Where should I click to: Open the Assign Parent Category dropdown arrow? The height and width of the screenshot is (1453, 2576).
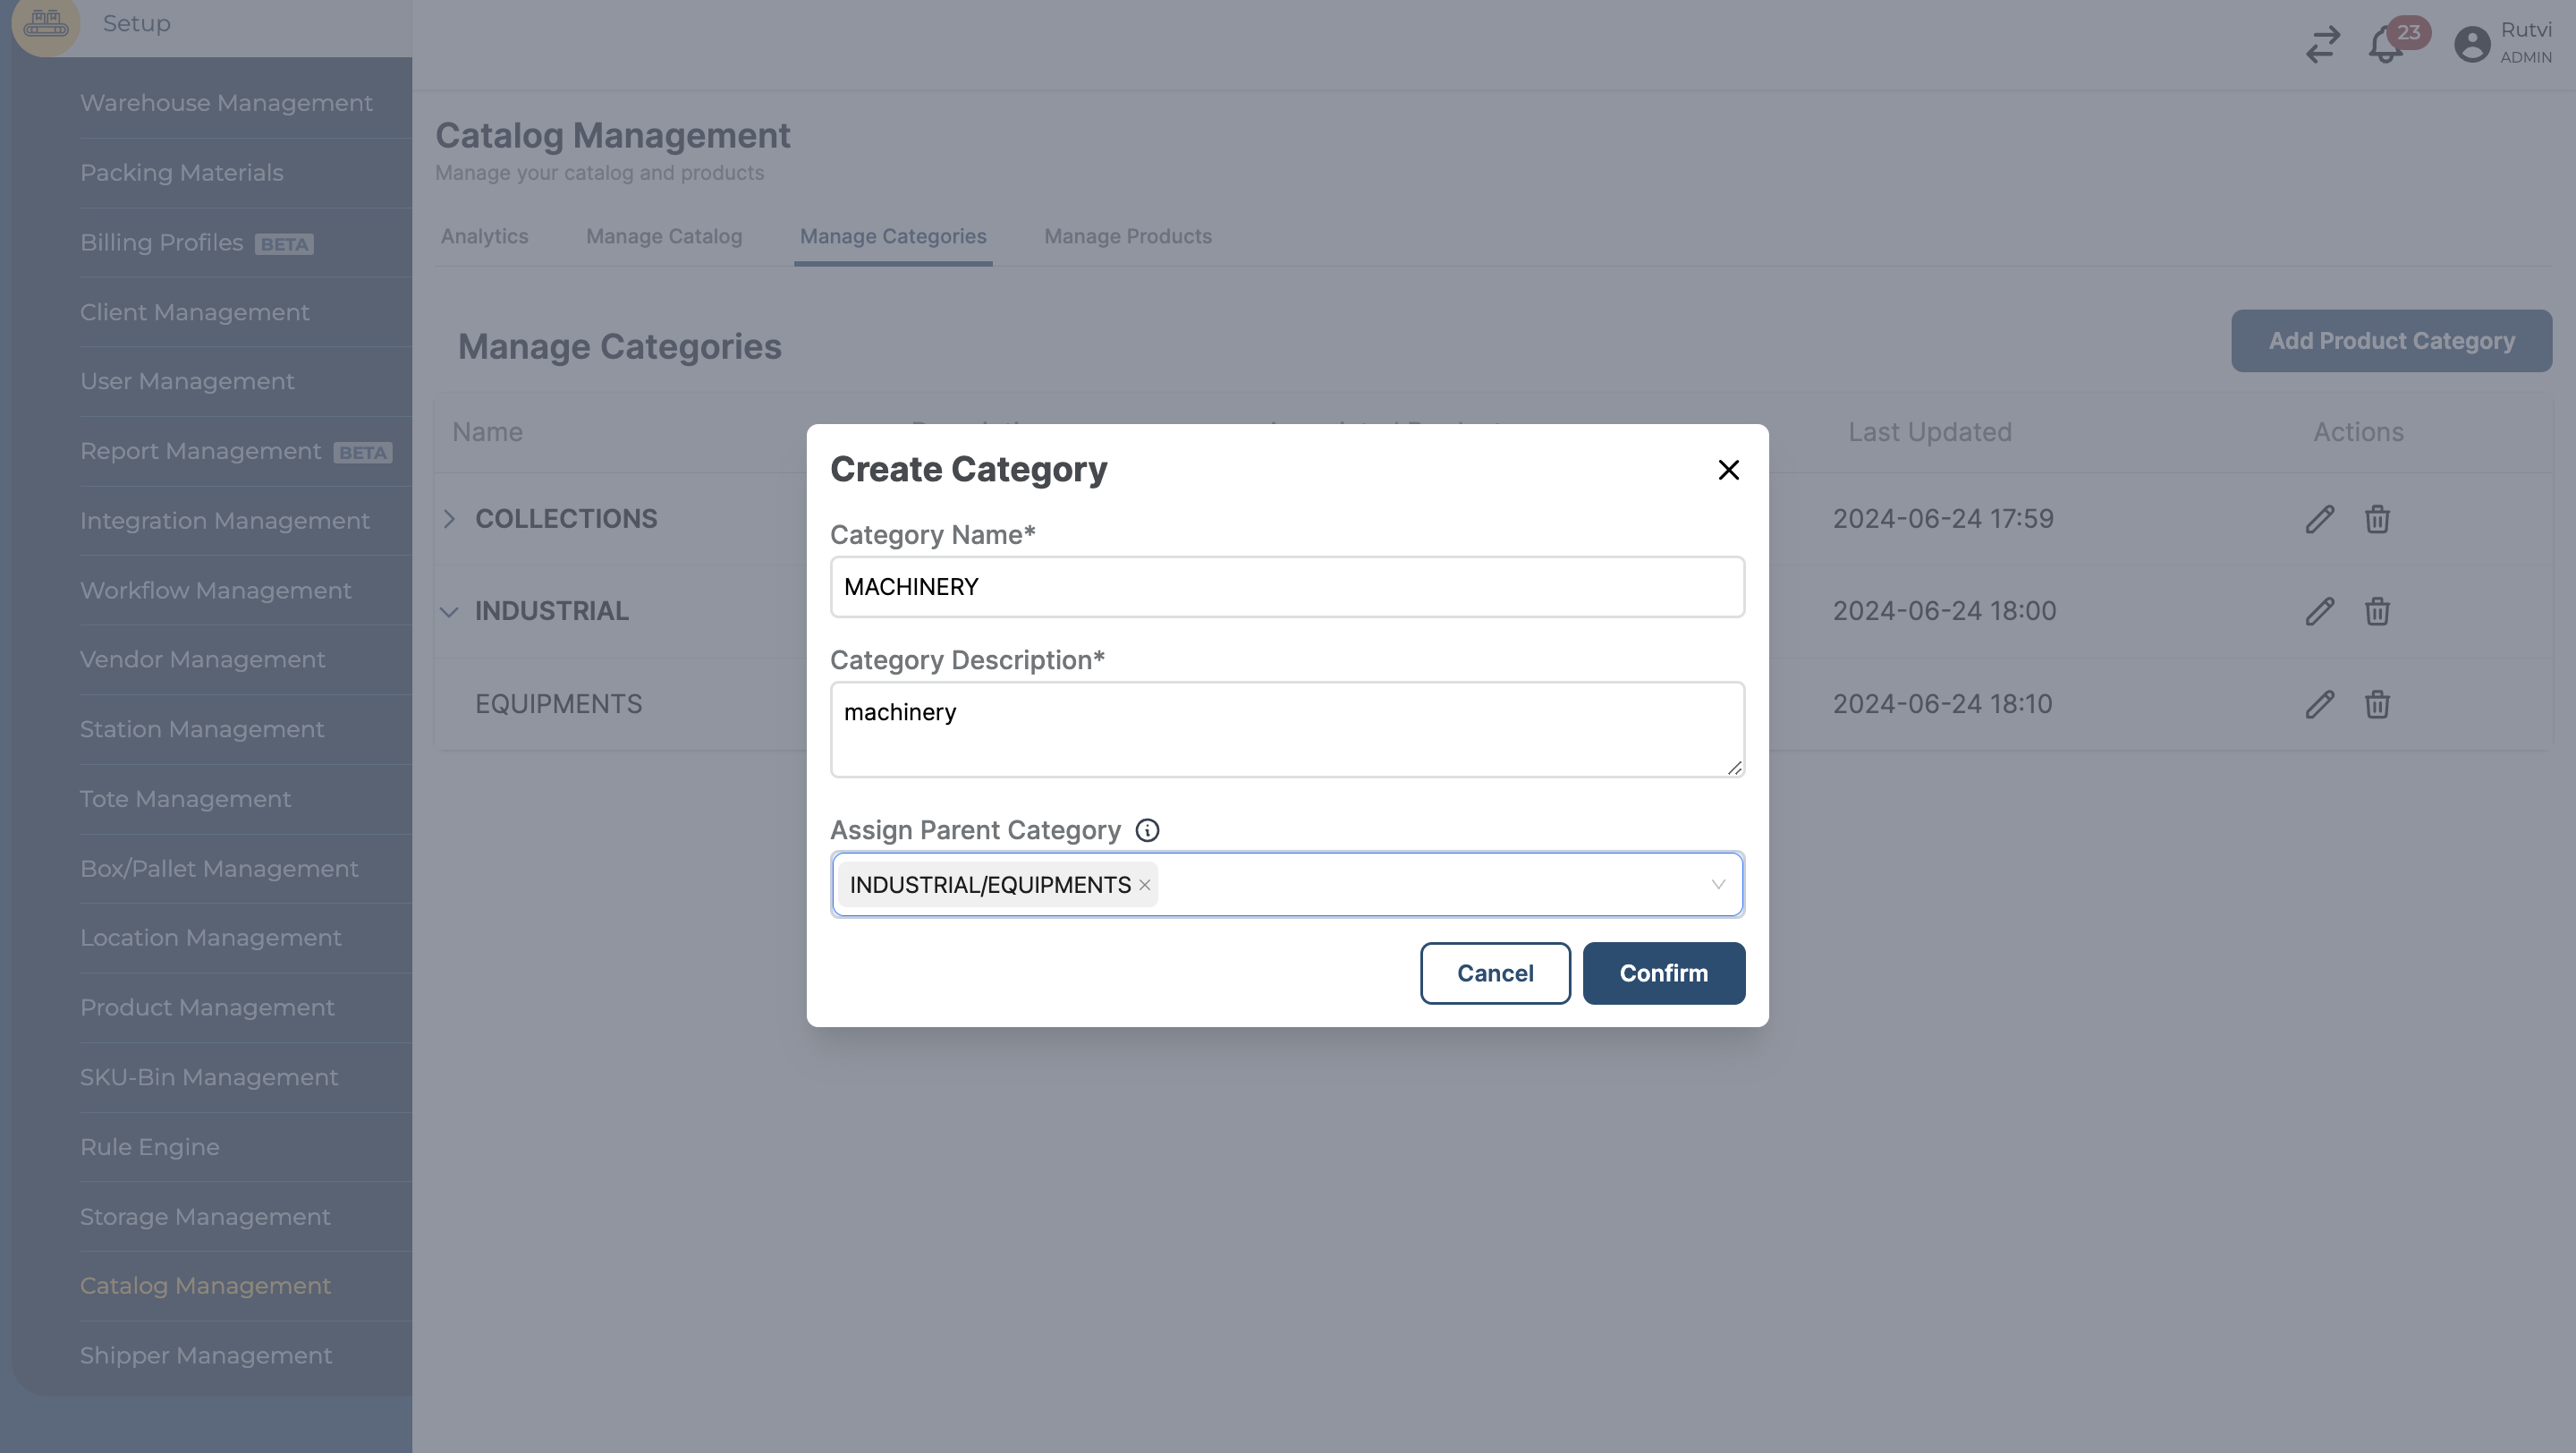pyautogui.click(x=1717, y=885)
